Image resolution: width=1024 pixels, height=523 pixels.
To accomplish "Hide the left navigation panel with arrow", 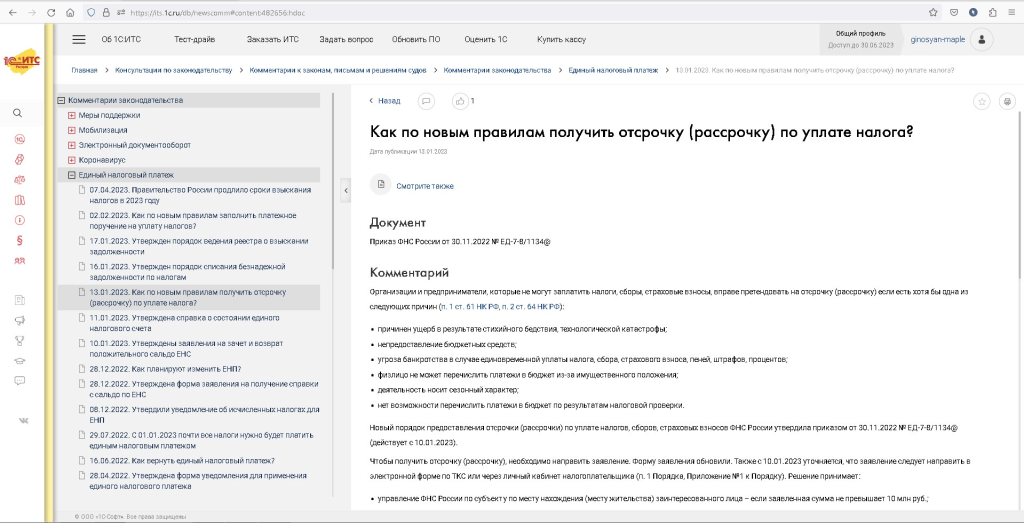I will [344, 190].
